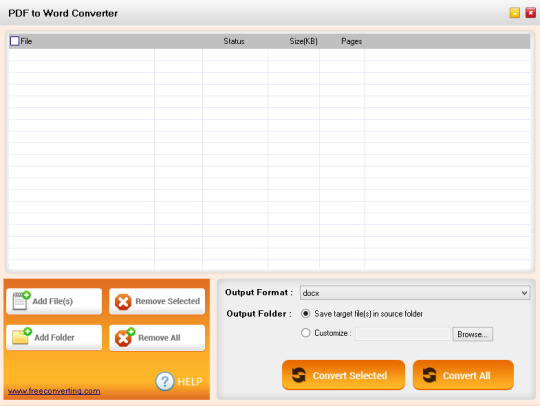Click the Convert All button
This screenshot has height=406, width=540.
463,375
